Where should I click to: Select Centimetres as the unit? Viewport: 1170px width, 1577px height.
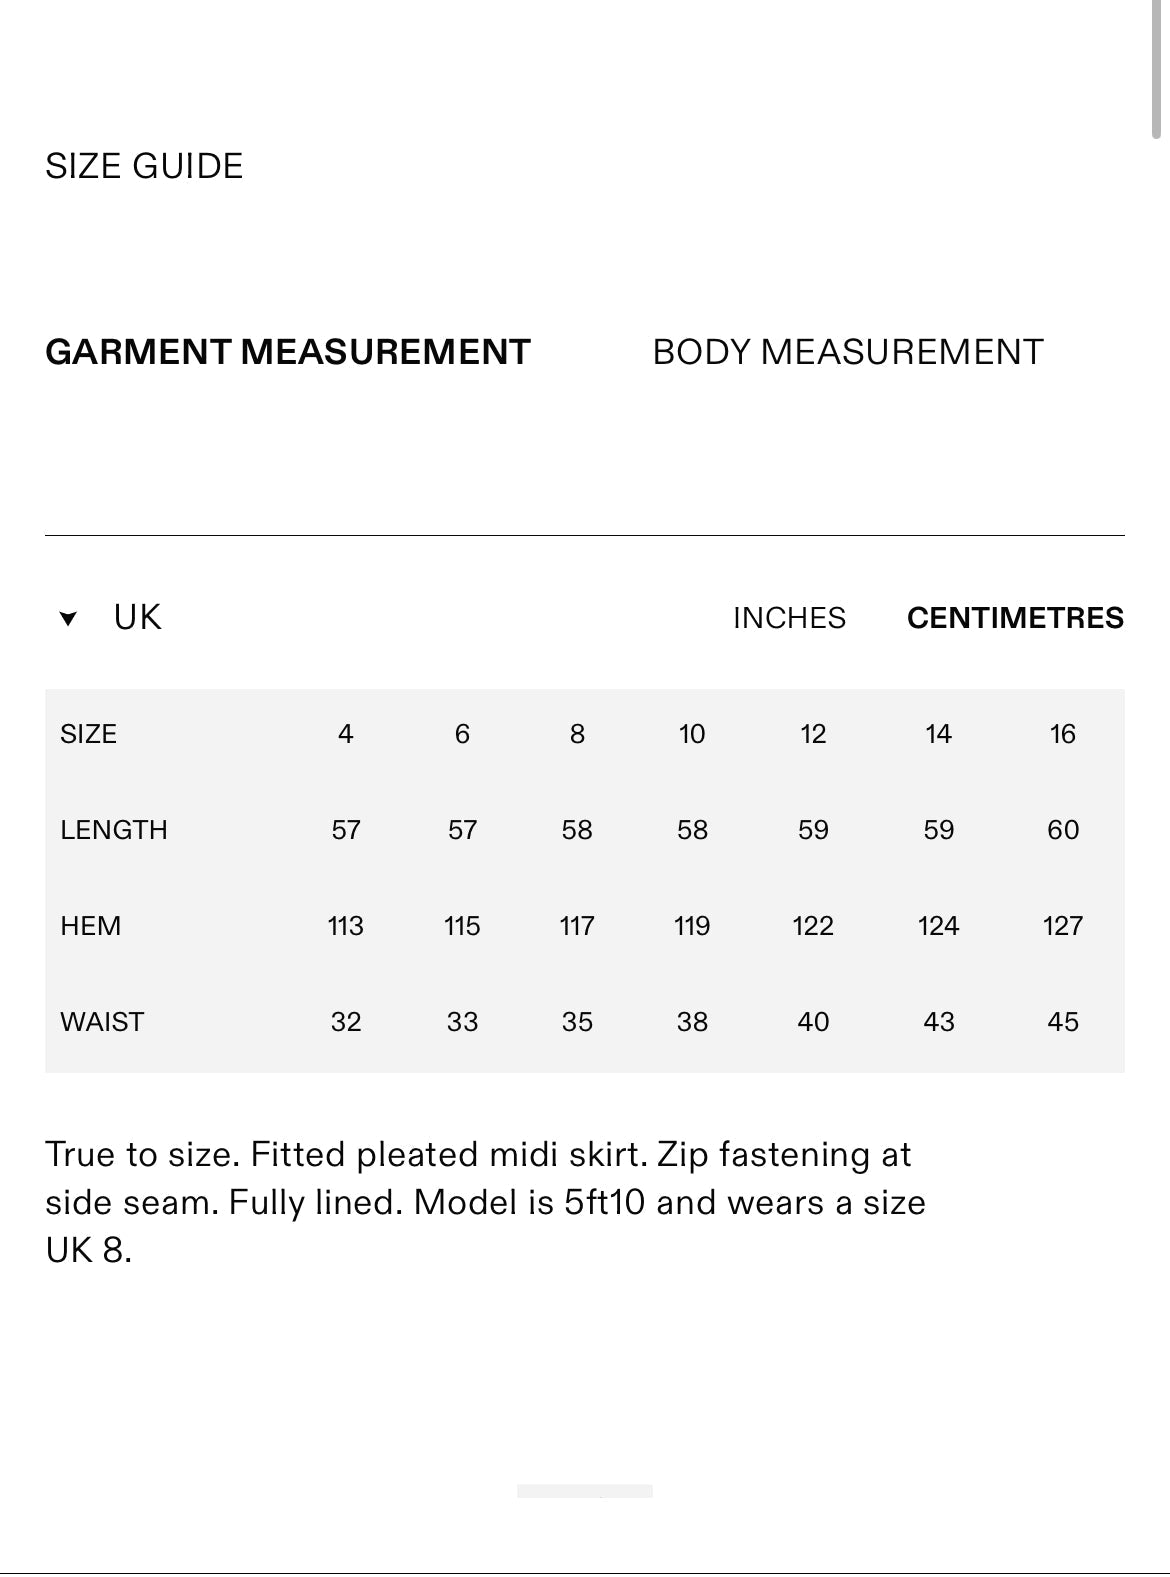pyautogui.click(x=1015, y=618)
